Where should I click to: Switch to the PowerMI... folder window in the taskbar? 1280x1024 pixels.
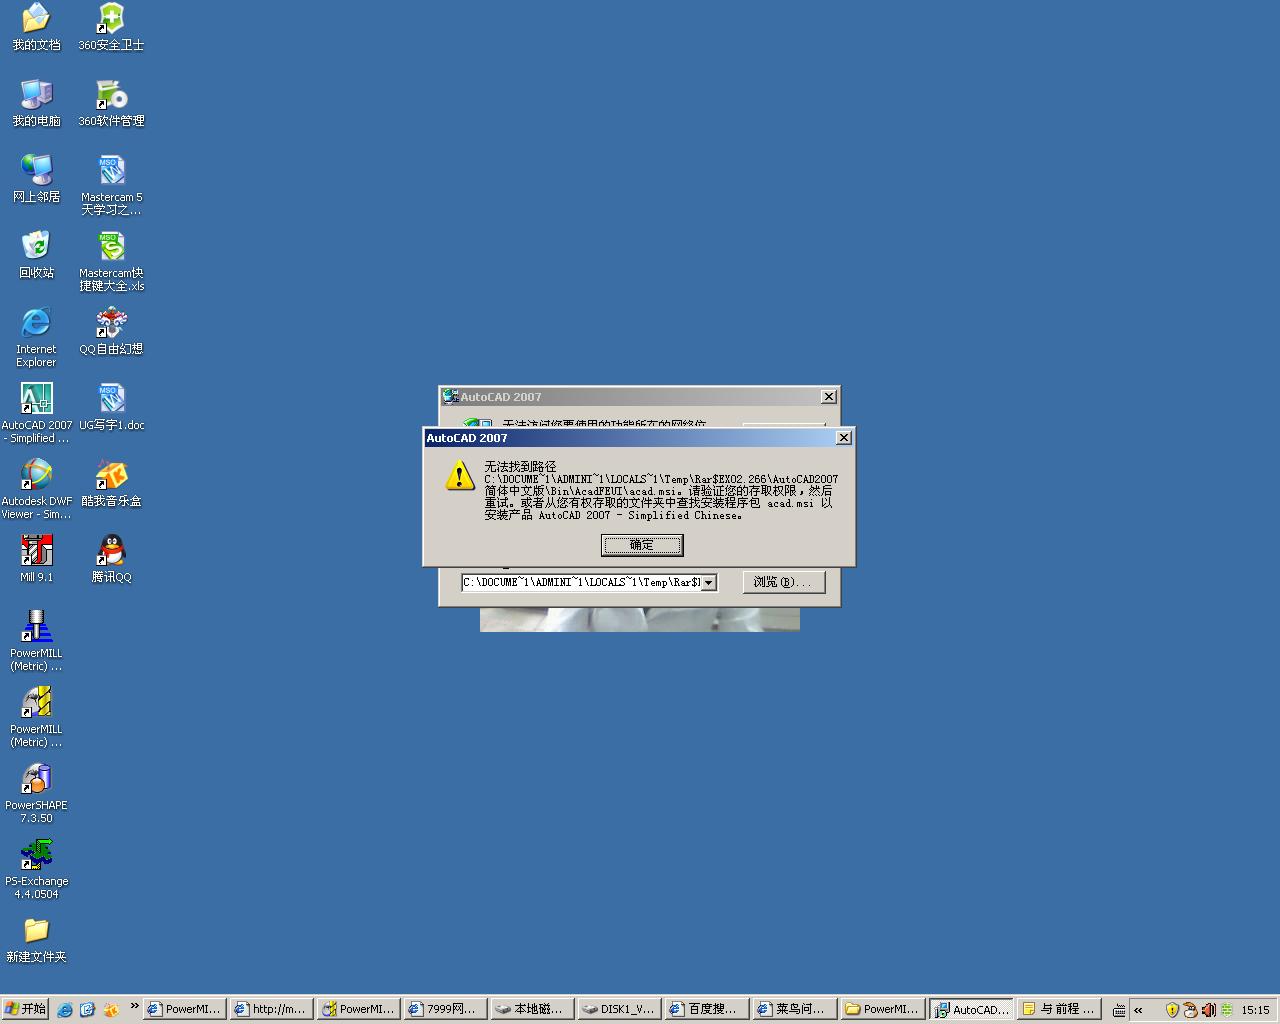tap(882, 1009)
